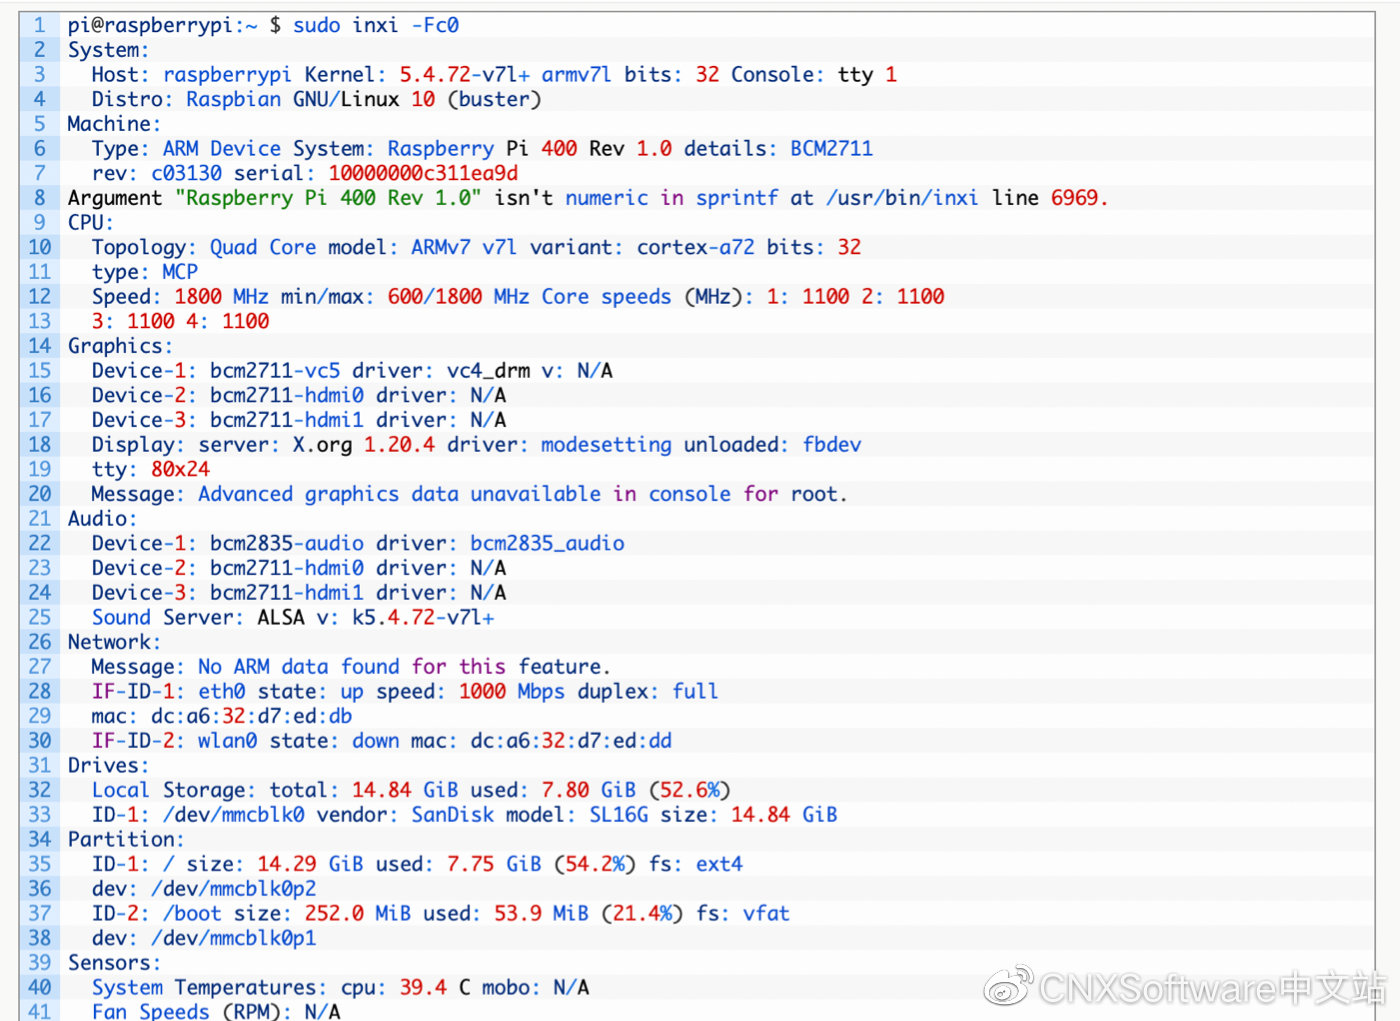Click the cortex-a72 variant text
The image size is (1400, 1021).
[x=695, y=247]
